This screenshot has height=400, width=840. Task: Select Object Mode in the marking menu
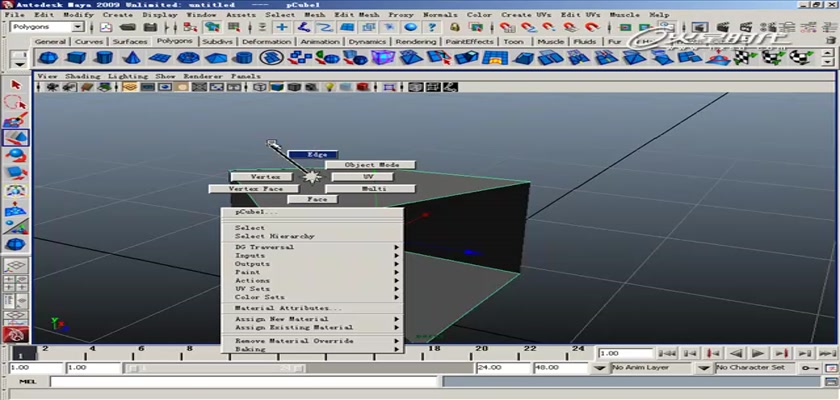tap(371, 165)
